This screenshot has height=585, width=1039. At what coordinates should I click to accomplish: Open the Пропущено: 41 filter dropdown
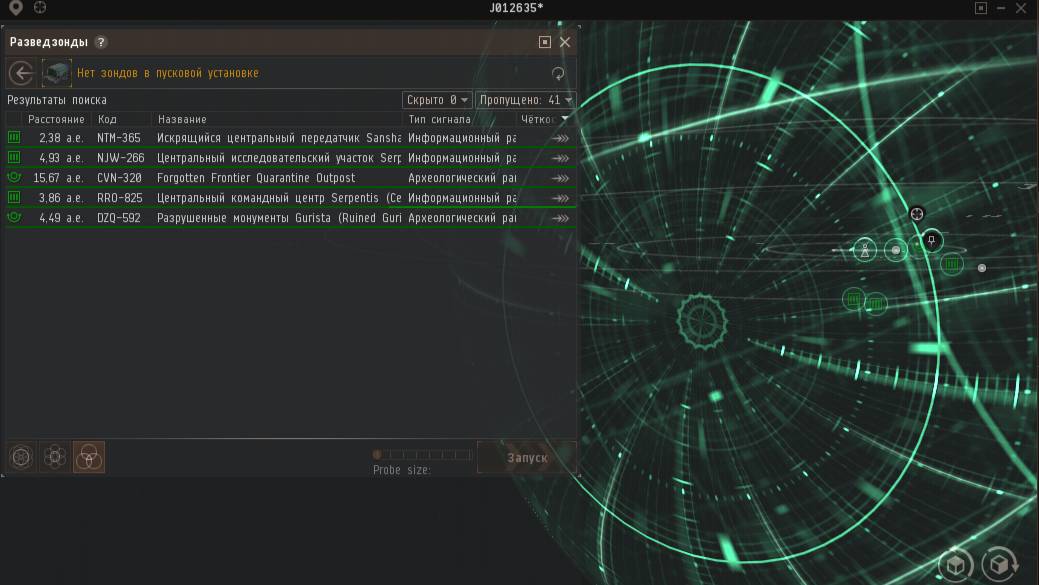(525, 99)
